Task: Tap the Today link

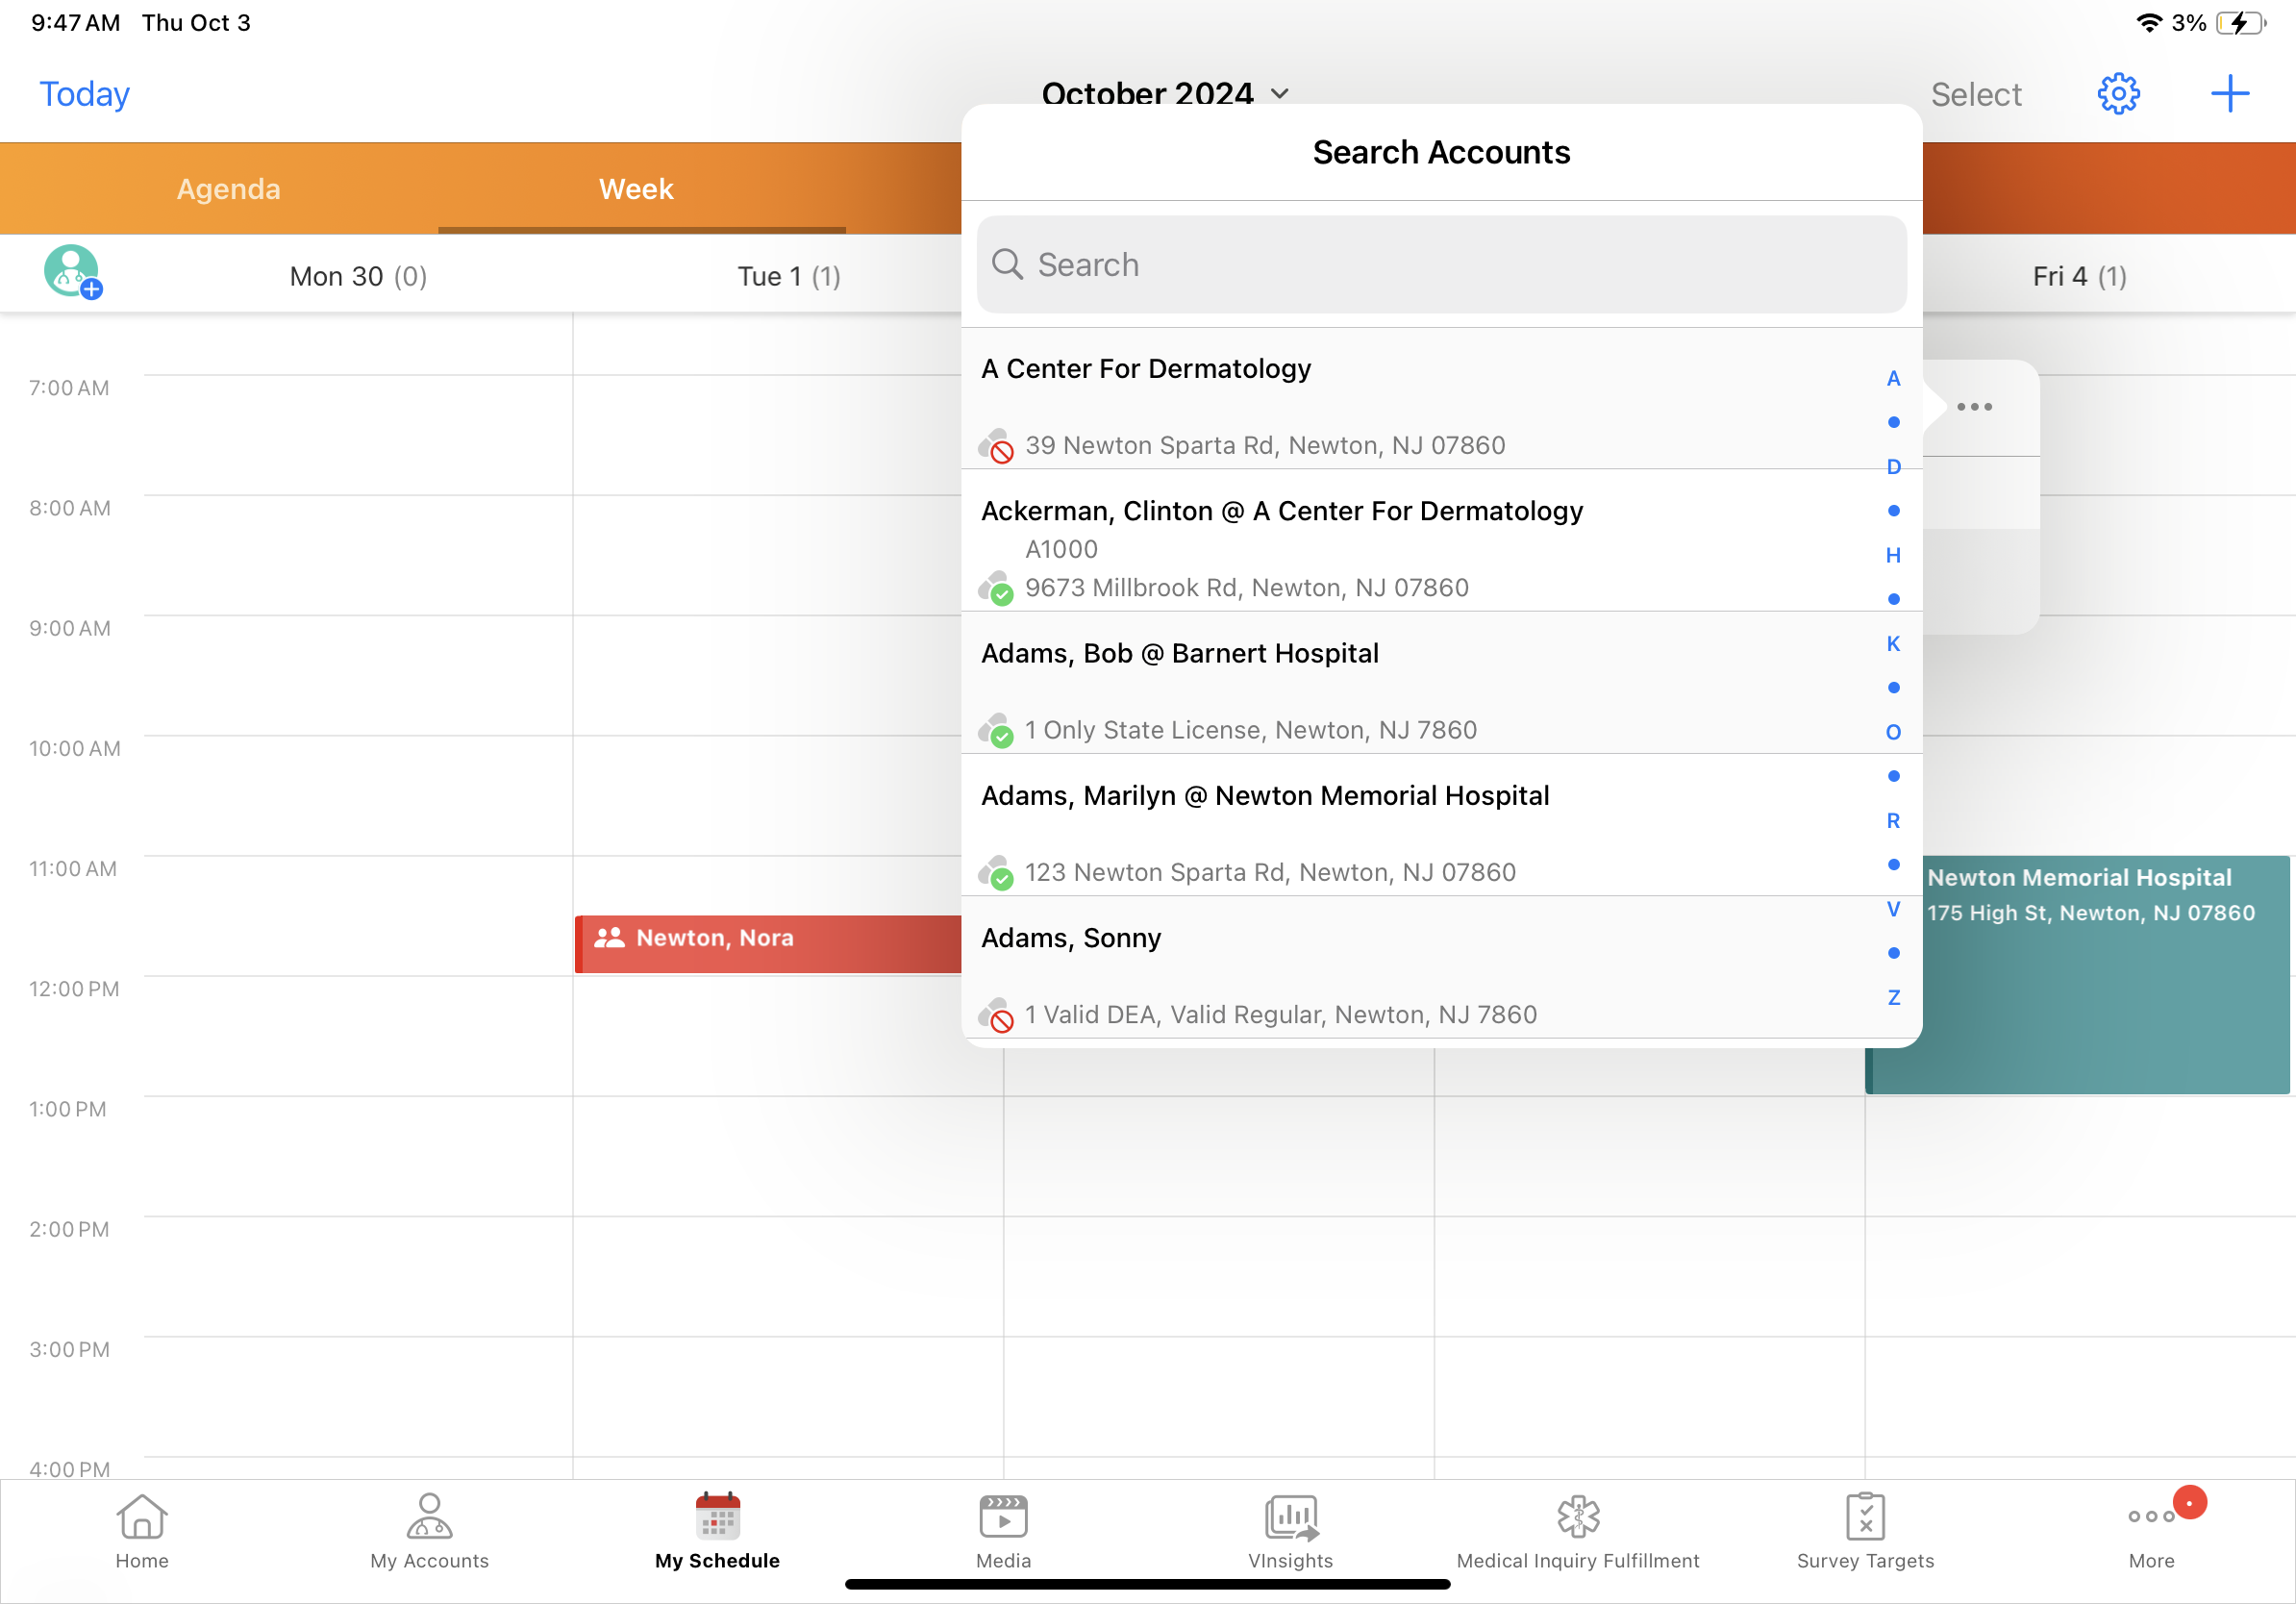Action: point(84,94)
